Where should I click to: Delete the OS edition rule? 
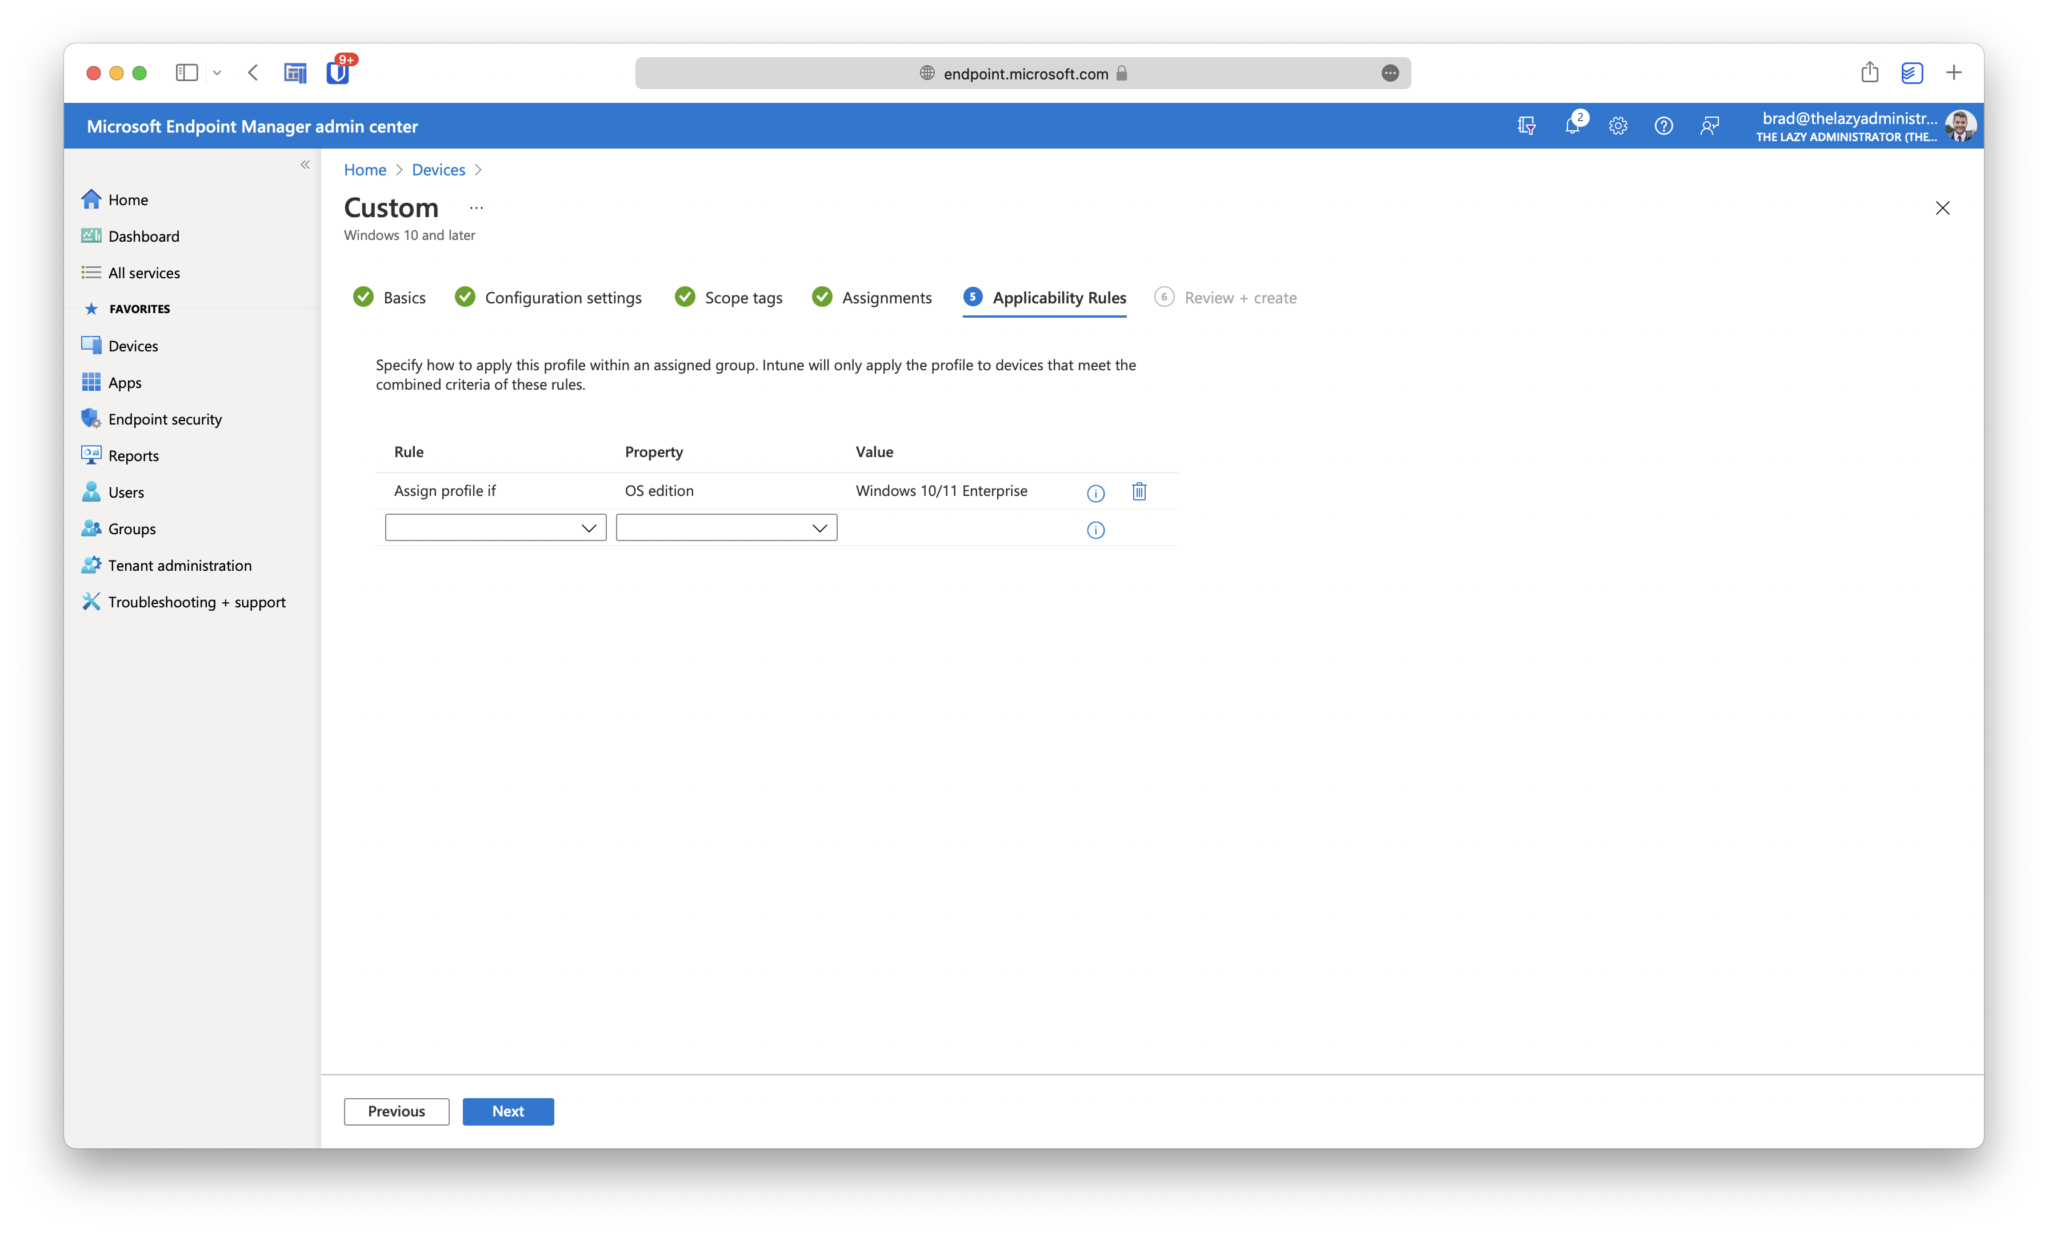(1139, 491)
